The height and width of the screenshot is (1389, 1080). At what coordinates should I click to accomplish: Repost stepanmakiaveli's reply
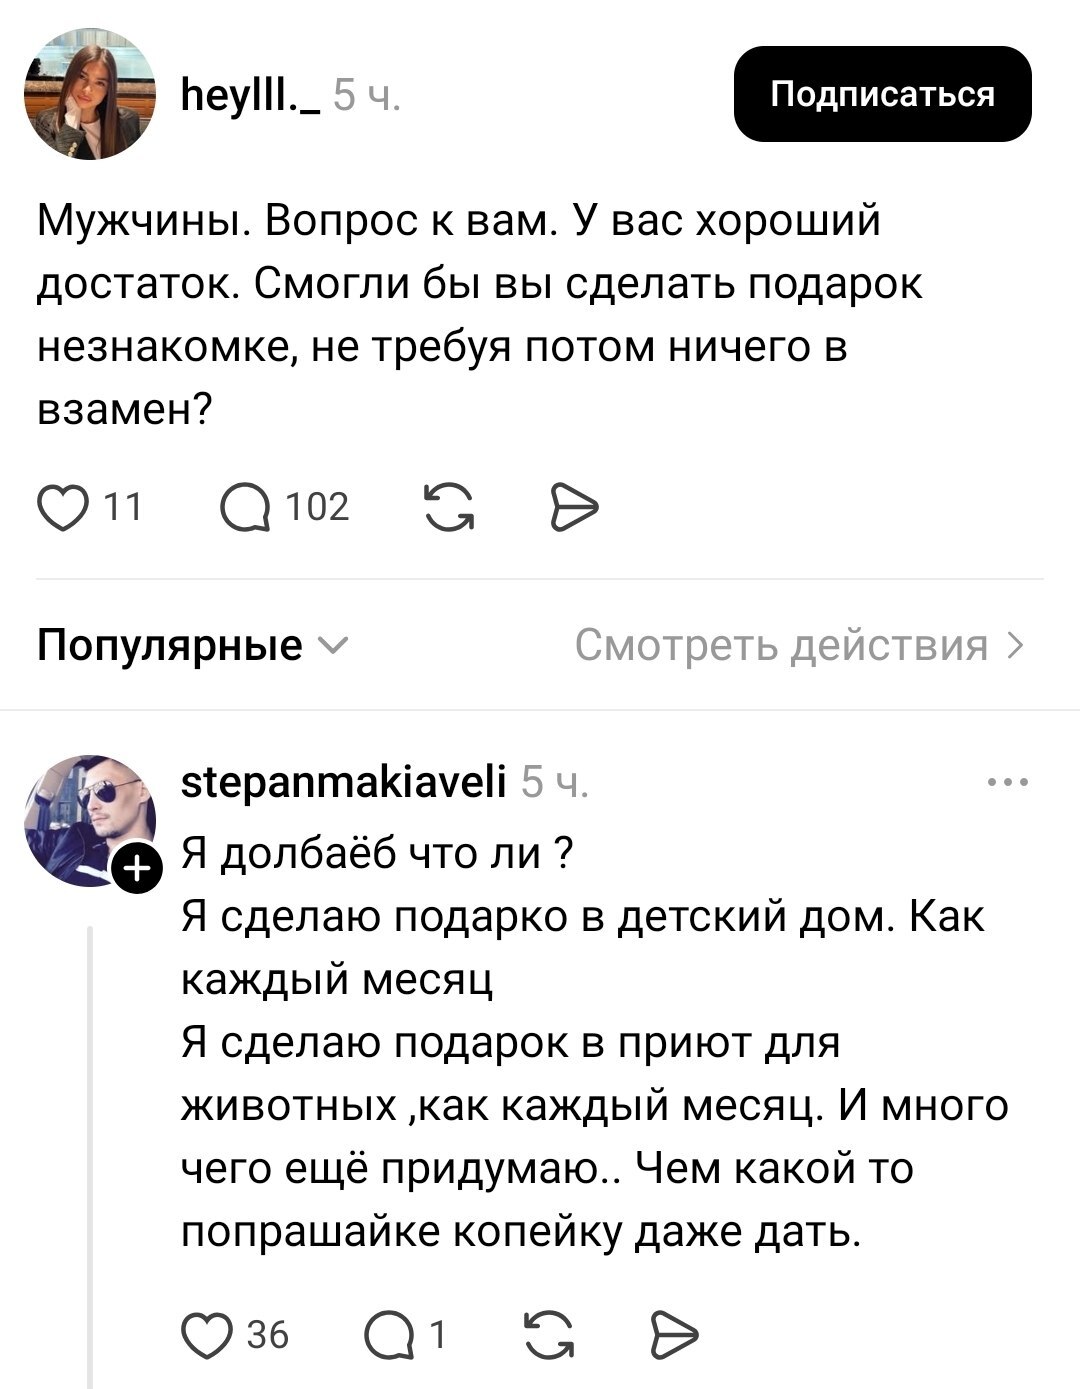549,1335
